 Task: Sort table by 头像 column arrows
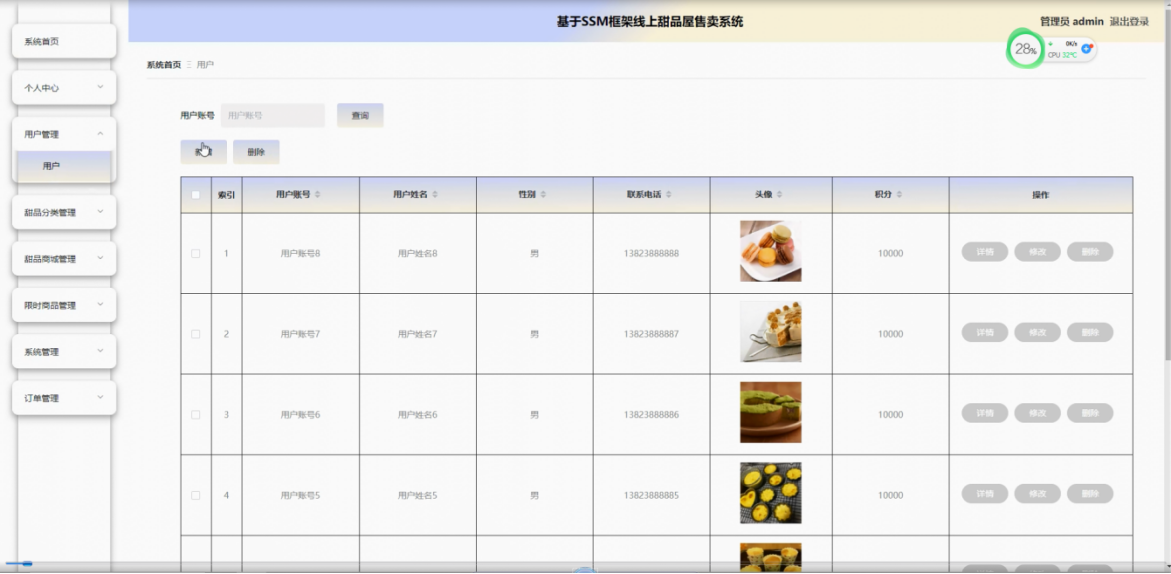(779, 195)
